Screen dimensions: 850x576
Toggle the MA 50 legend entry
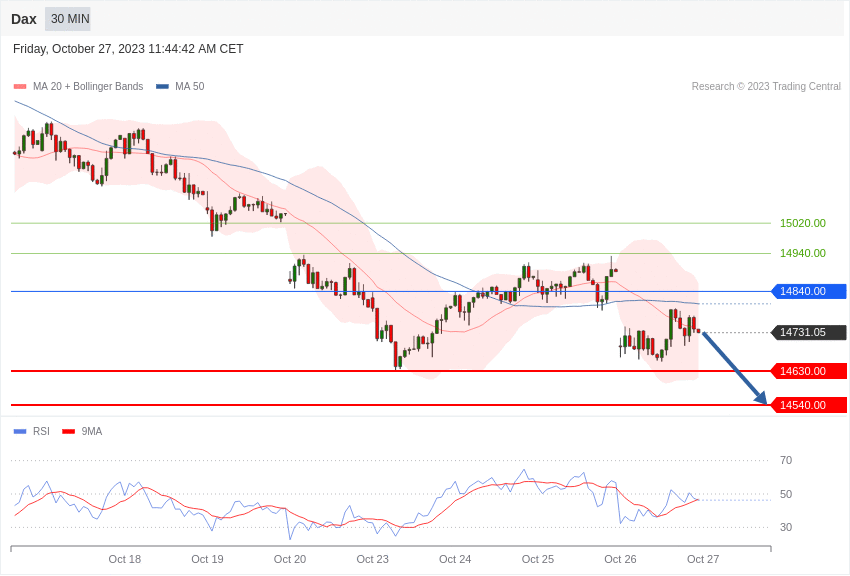tap(180, 87)
